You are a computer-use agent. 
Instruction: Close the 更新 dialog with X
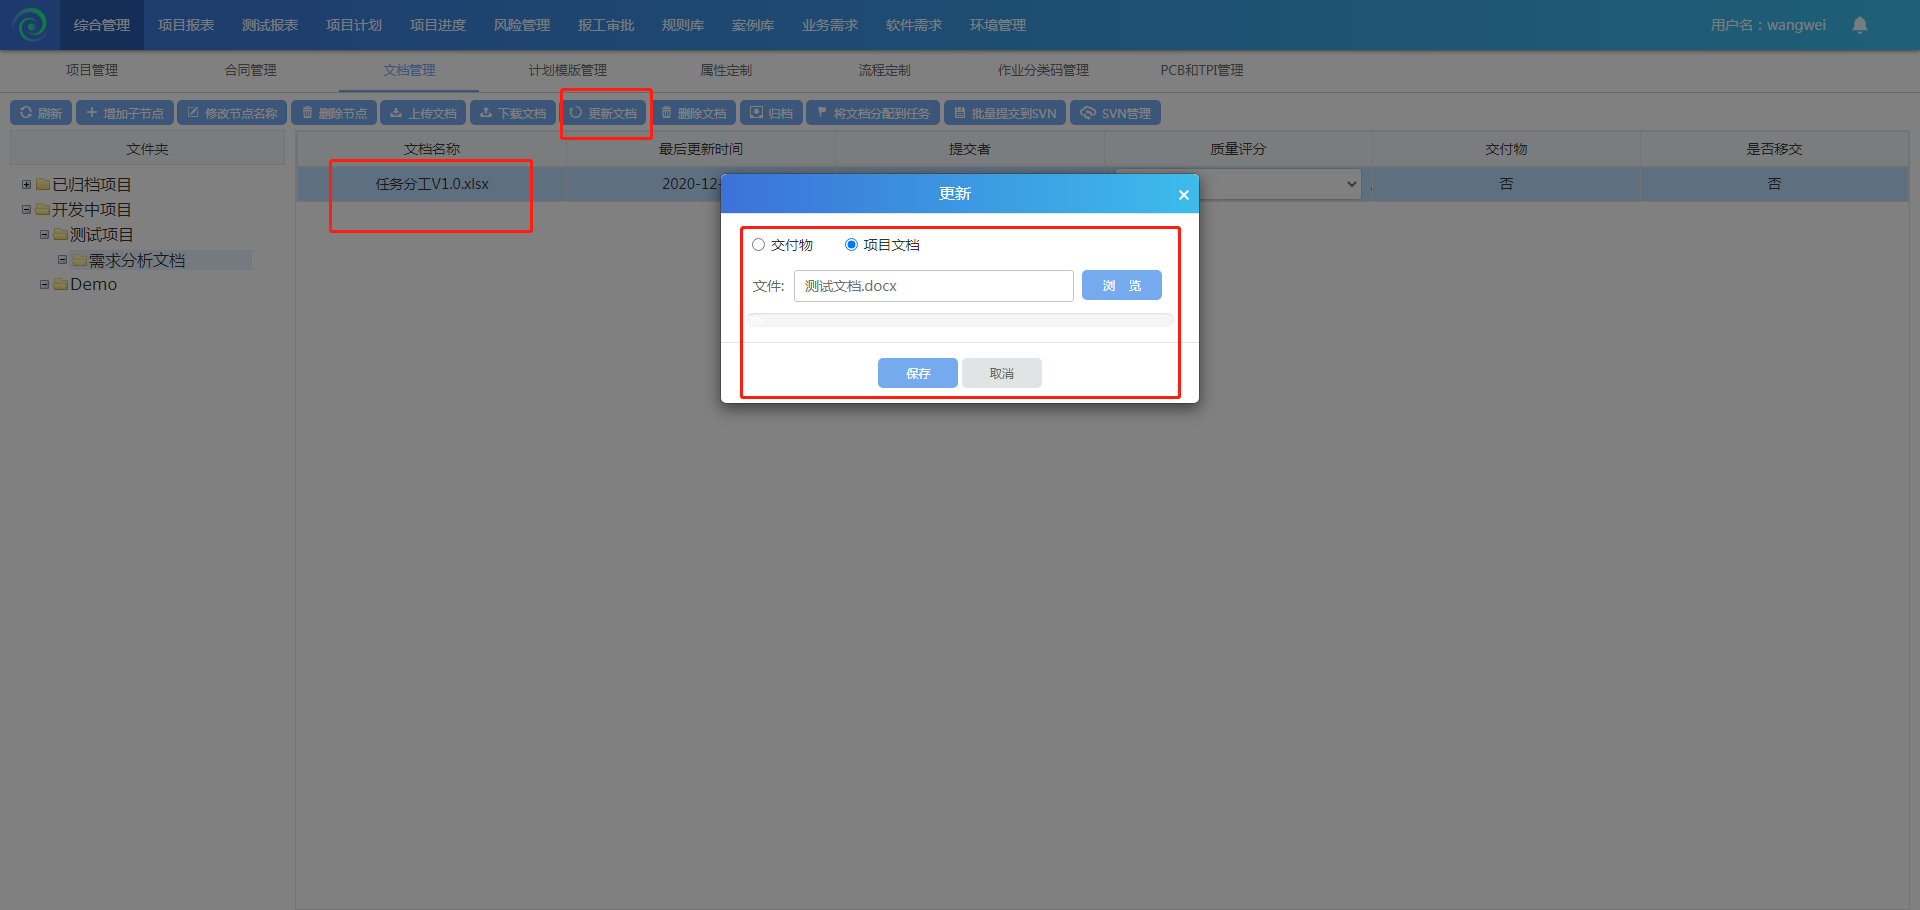pos(1183,195)
